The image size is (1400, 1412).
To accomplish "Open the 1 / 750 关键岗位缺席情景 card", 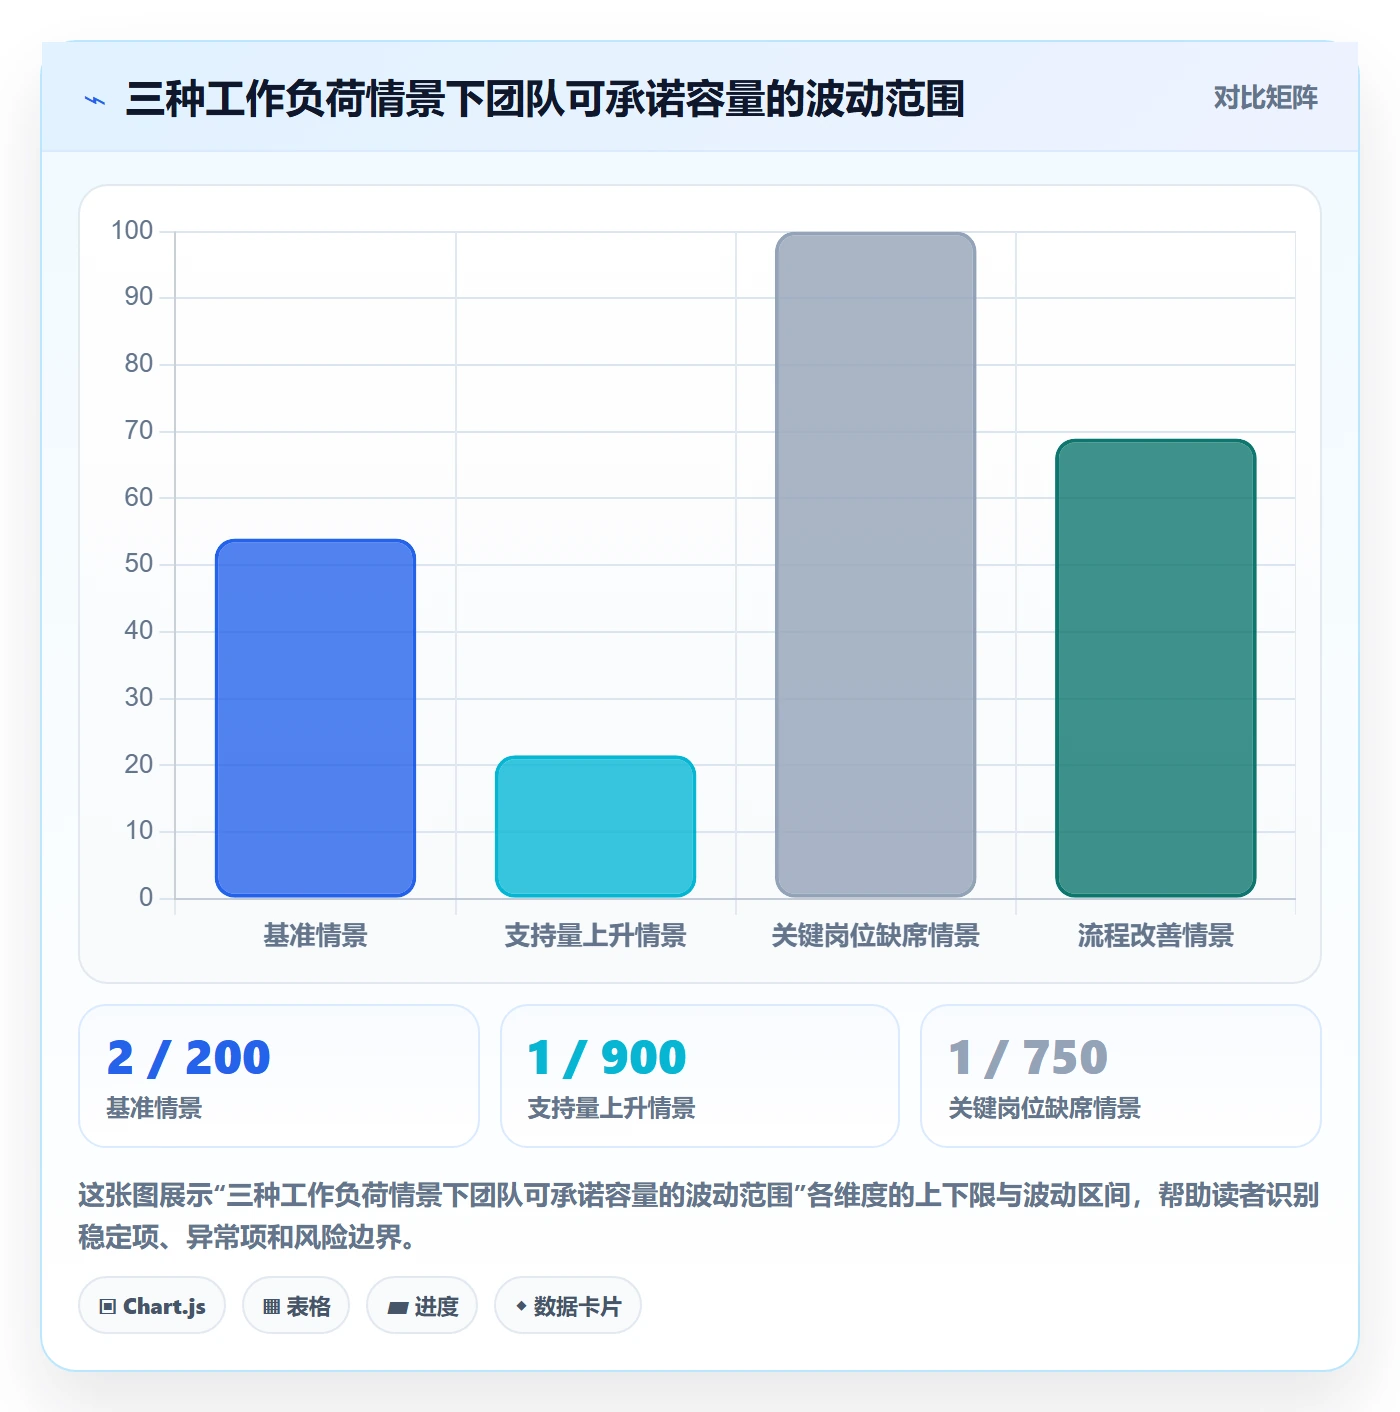I will pos(1121,1076).
